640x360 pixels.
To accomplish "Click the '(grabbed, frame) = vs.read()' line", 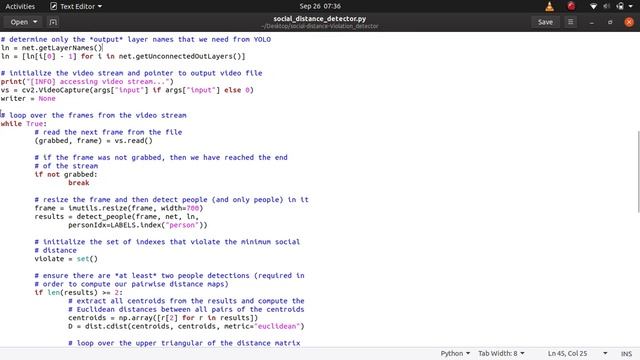I will point(93,140).
